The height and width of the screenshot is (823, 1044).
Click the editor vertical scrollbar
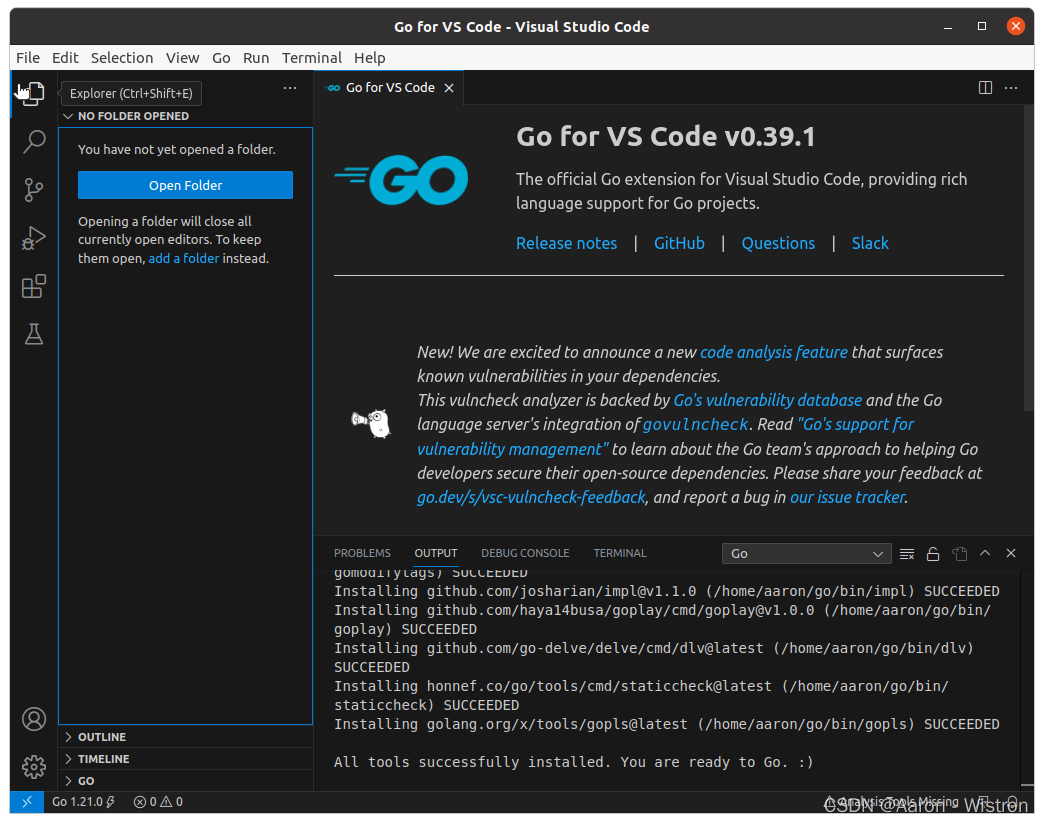coord(1029,258)
